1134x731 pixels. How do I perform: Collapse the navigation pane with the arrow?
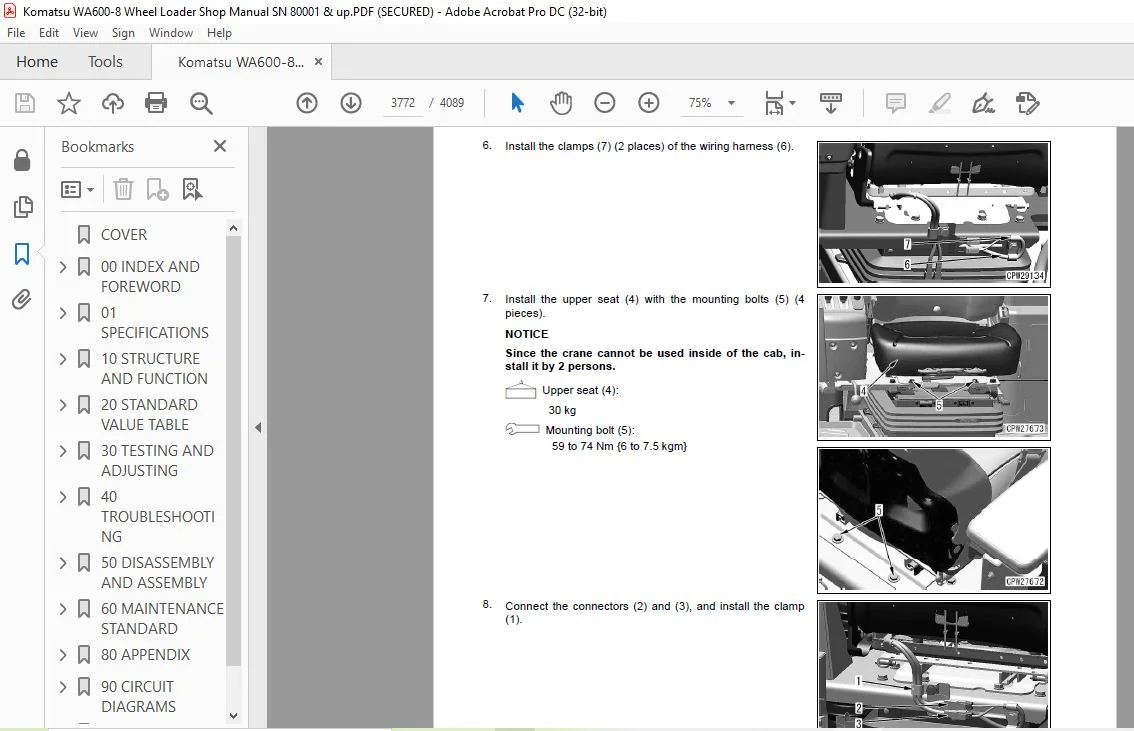tap(257, 427)
